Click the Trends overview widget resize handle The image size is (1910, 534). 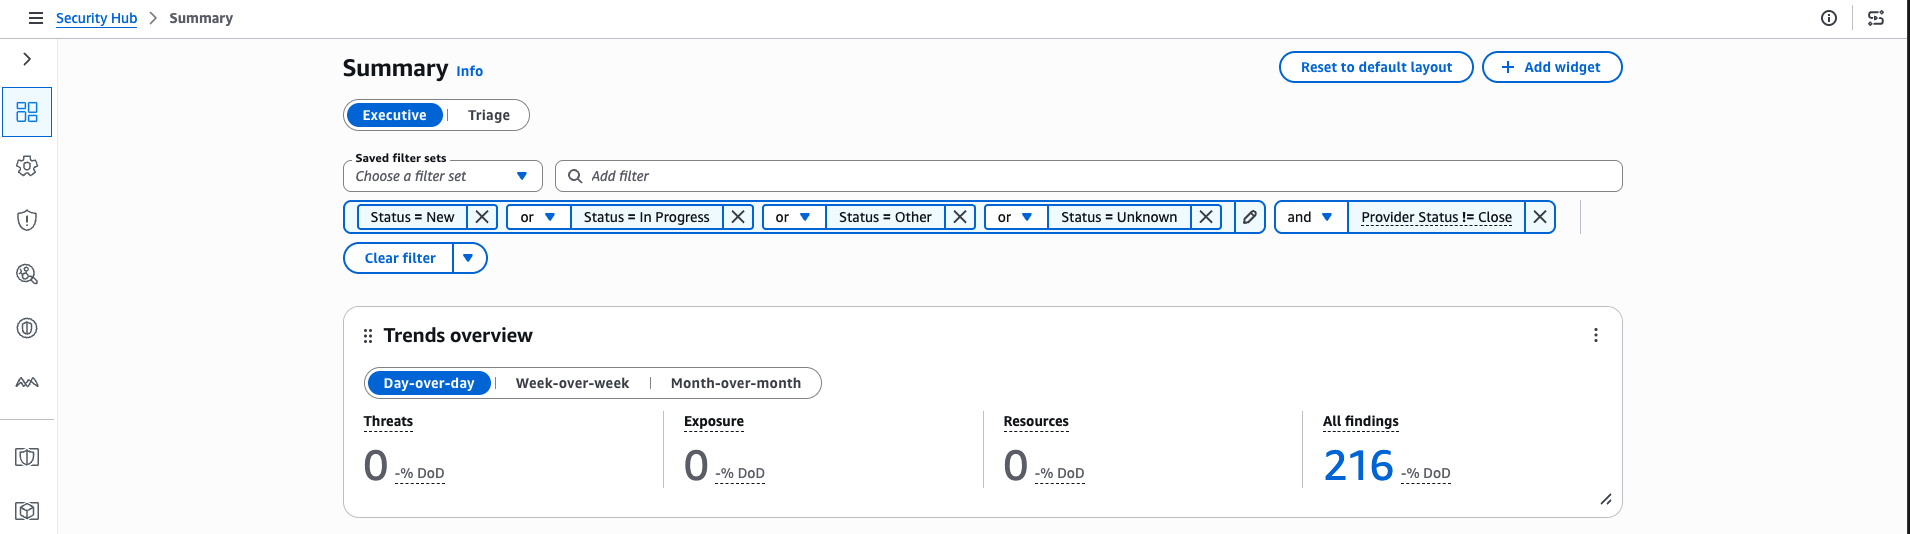(1606, 499)
